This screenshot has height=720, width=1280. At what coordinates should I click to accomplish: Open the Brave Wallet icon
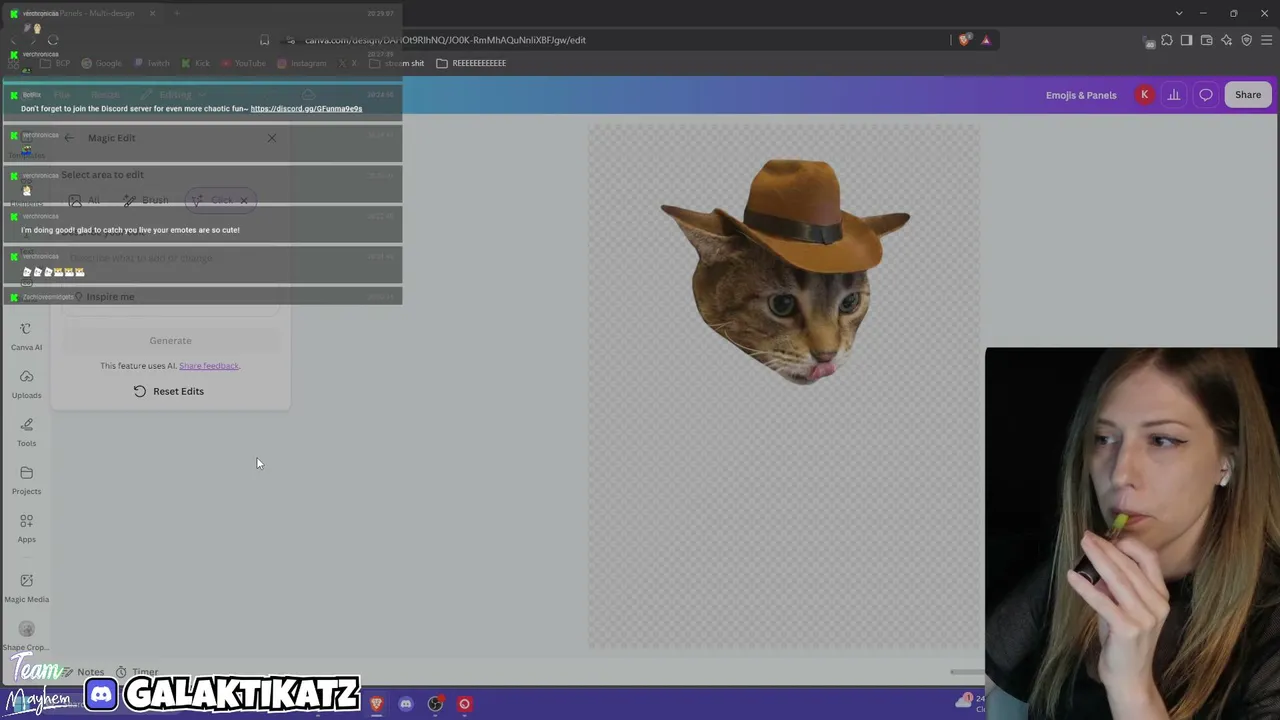[1206, 40]
